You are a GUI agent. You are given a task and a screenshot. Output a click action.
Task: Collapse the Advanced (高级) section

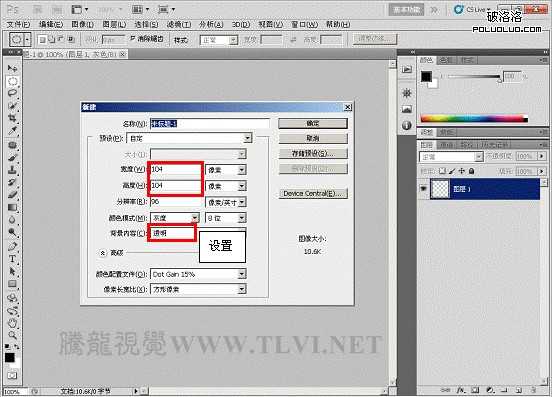point(102,253)
